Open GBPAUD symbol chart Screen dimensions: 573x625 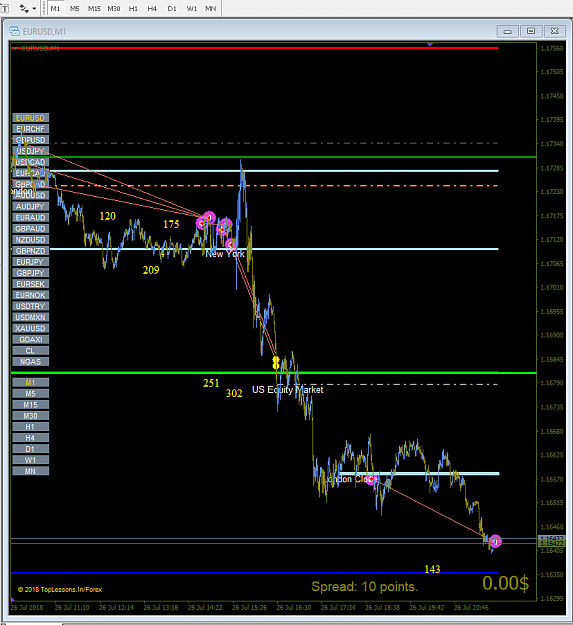point(31,229)
